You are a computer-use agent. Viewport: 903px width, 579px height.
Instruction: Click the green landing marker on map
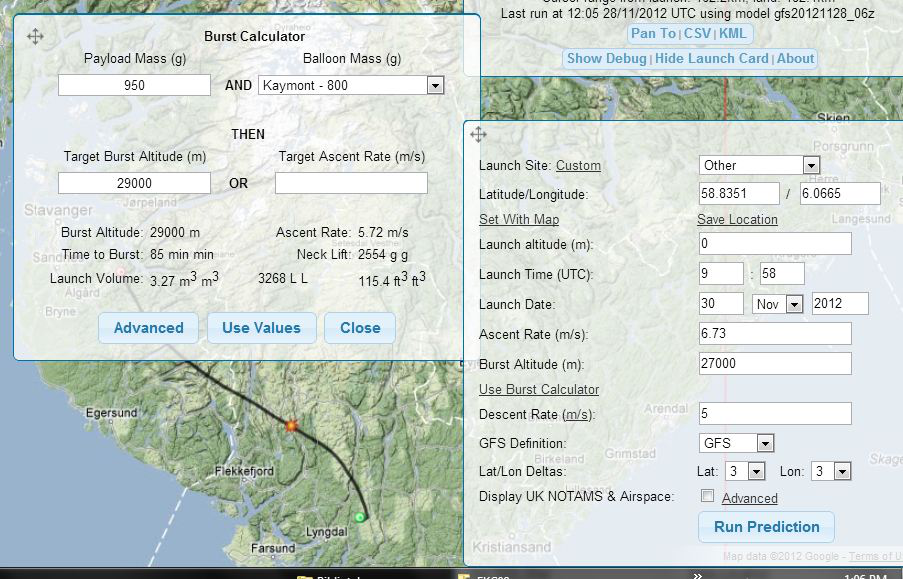click(x=360, y=517)
